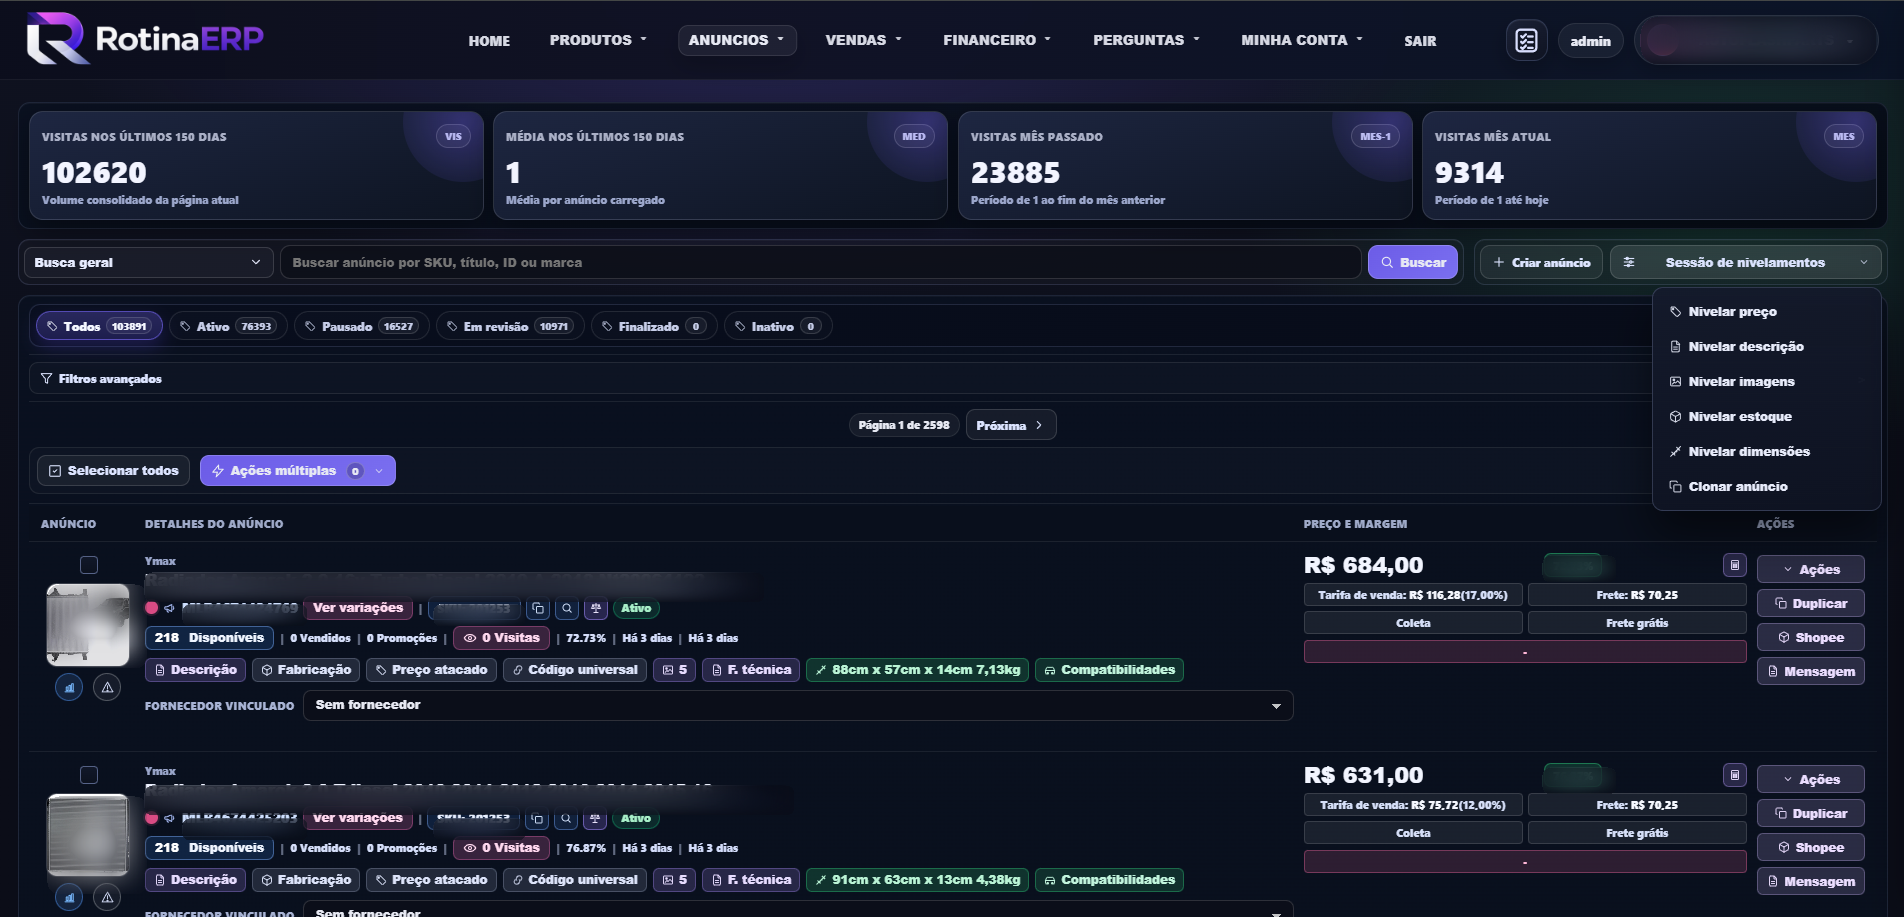Click HOME in navigation bar
The width and height of the screenshot is (1904, 917).
(489, 41)
